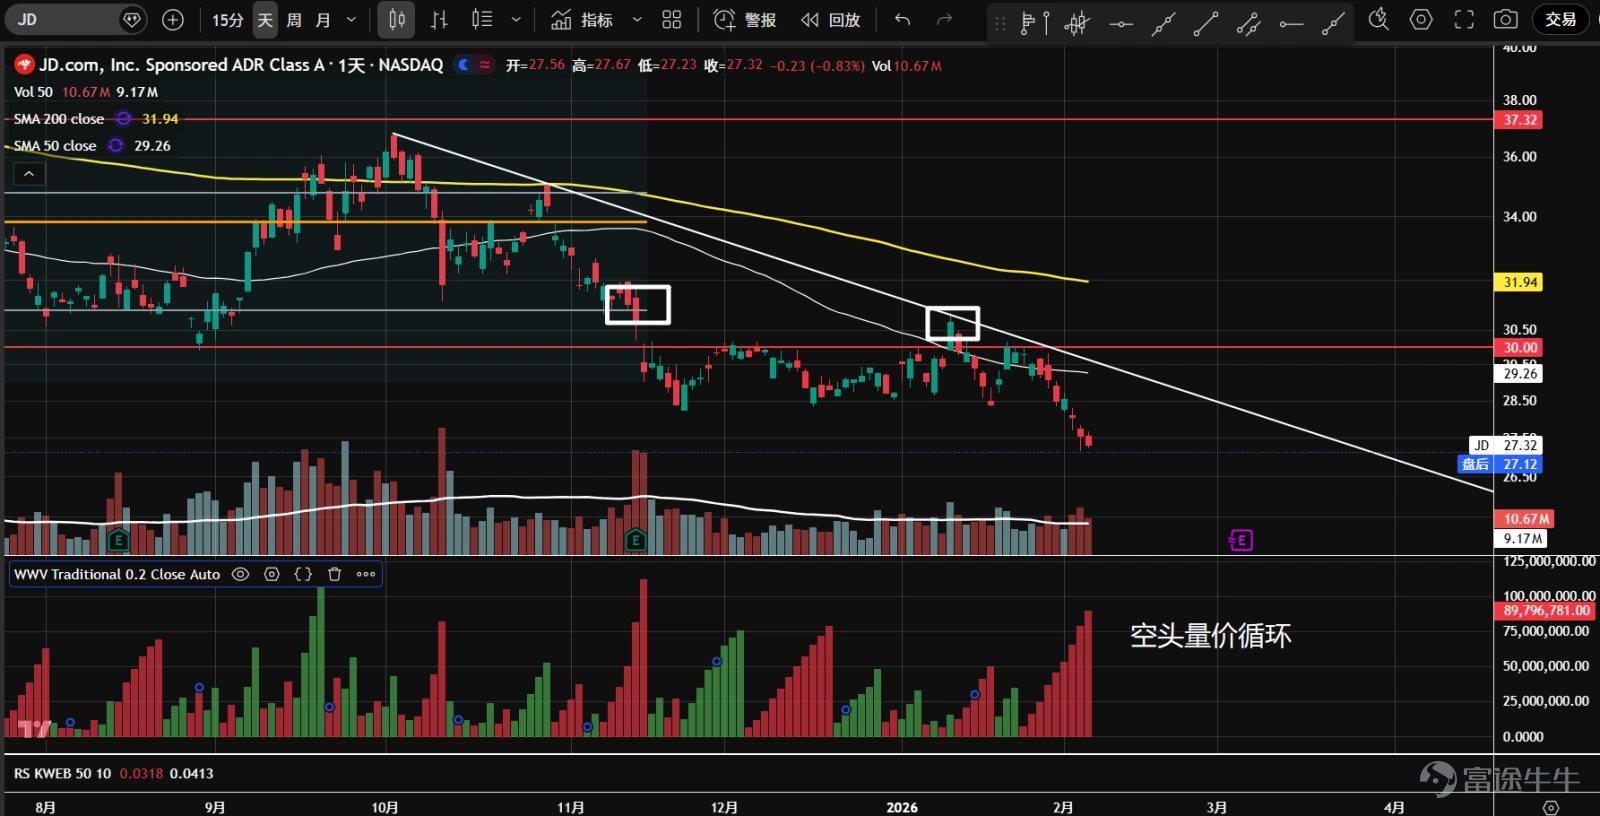This screenshot has width=1600, height=816.
Task: Switch to the 15分 interval
Action: pos(227,20)
